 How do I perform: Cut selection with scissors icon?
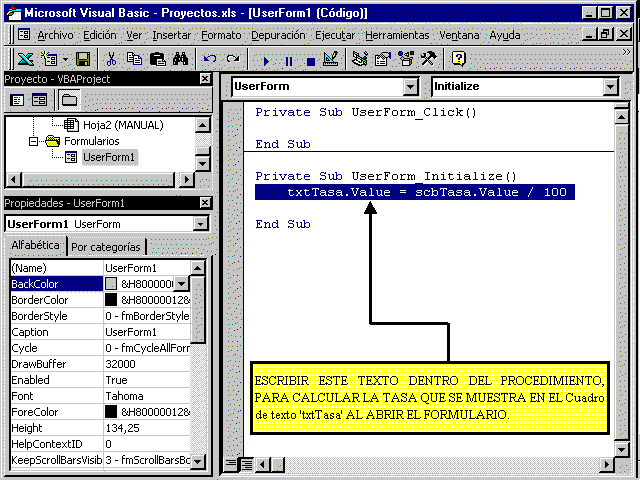click(x=111, y=59)
